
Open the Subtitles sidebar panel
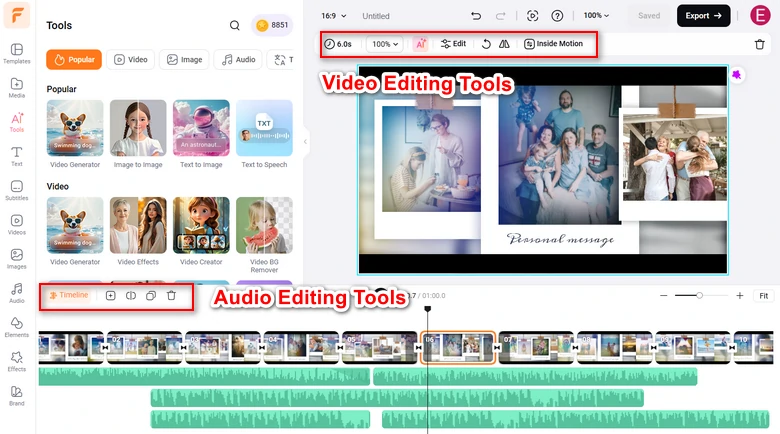(17, 191)
